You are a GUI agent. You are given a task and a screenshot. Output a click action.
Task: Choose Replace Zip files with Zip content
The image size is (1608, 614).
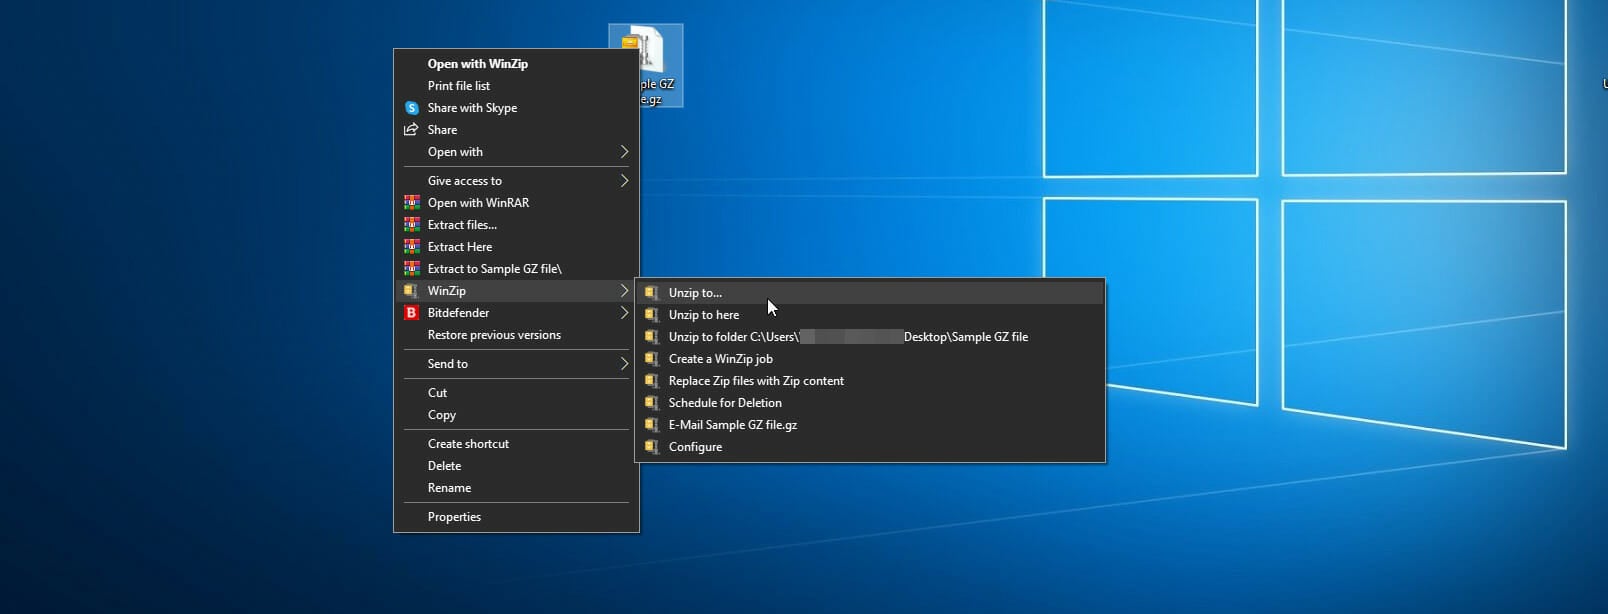(x=870, y=381)
